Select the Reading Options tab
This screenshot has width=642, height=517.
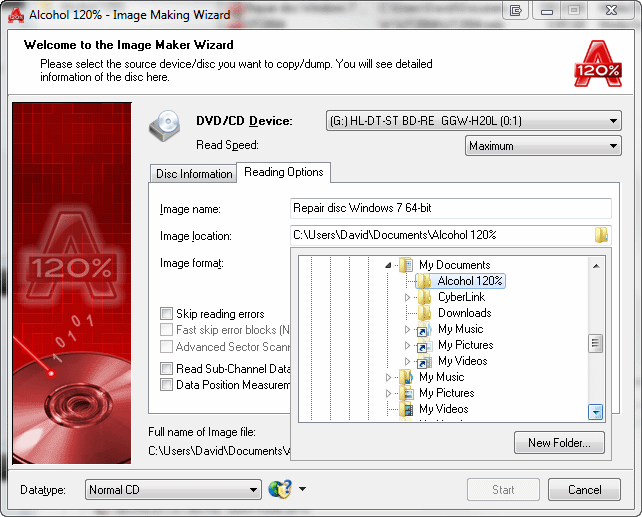point(284,172)
